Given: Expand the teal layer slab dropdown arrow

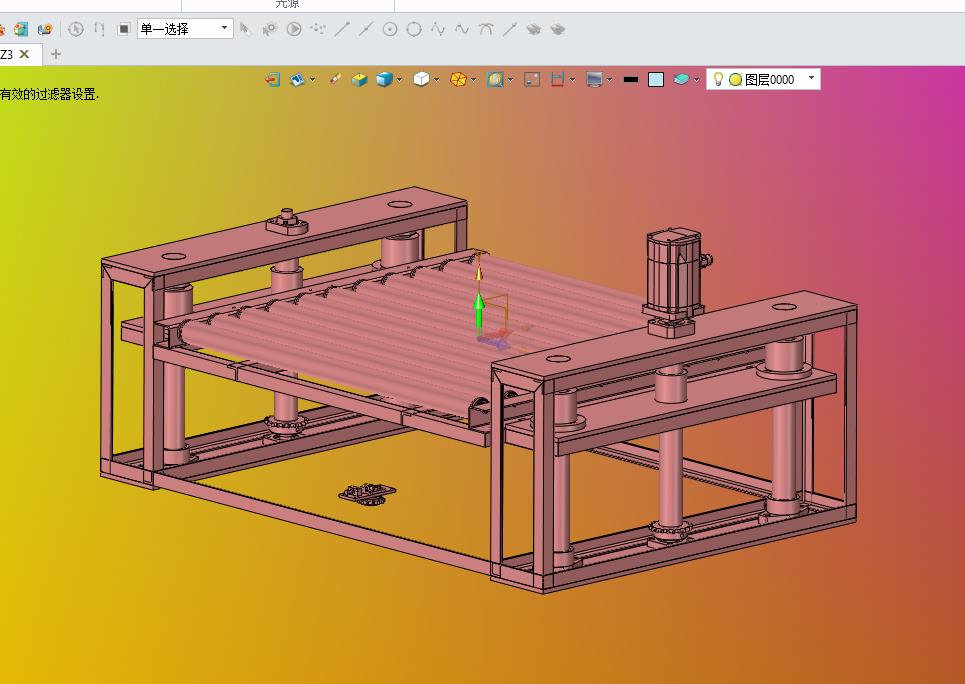Looking at the screenshot, I should [696, 79].
